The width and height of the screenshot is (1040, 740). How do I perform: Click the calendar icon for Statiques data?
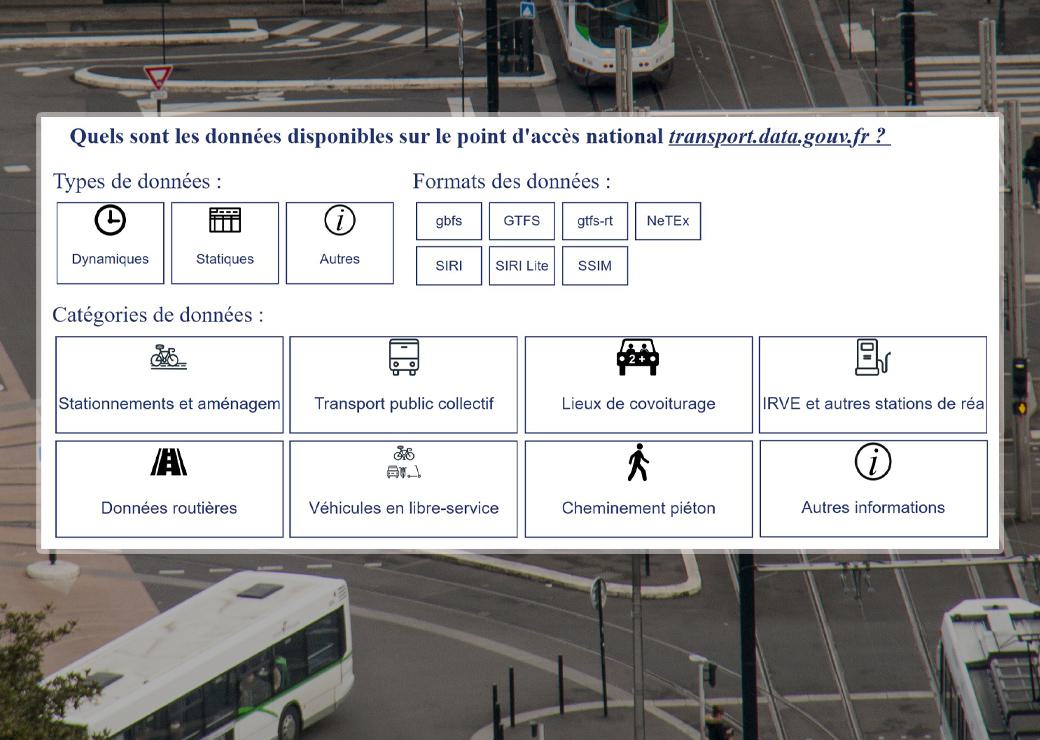[225, 219]
